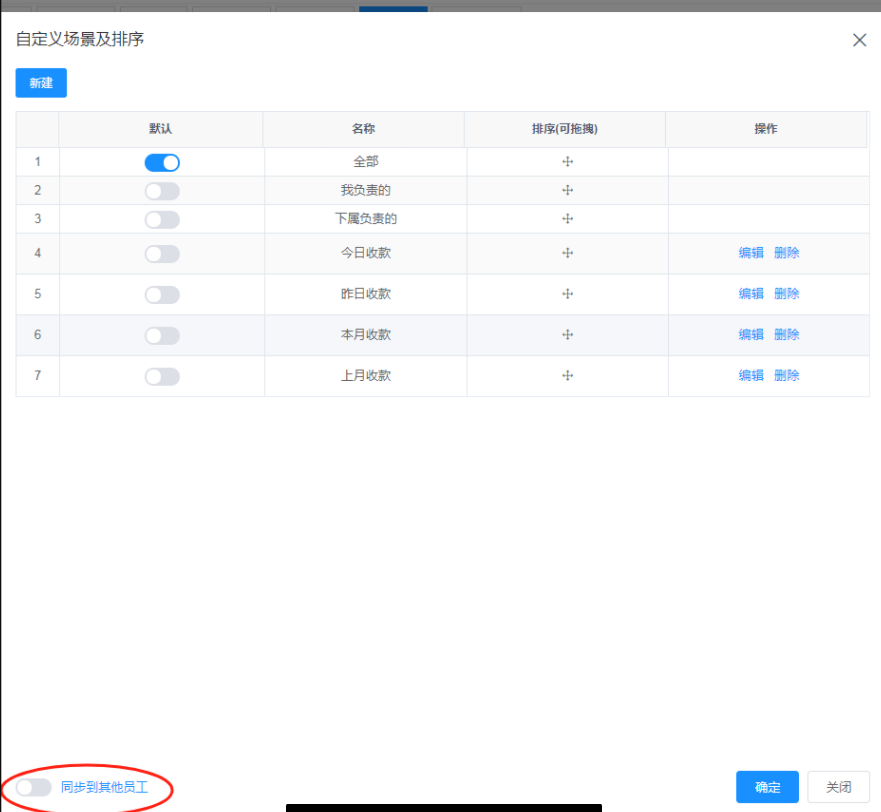Click the drag handle for 全部 row
Viewport: 881px width, 812px height.
point(567,161)
